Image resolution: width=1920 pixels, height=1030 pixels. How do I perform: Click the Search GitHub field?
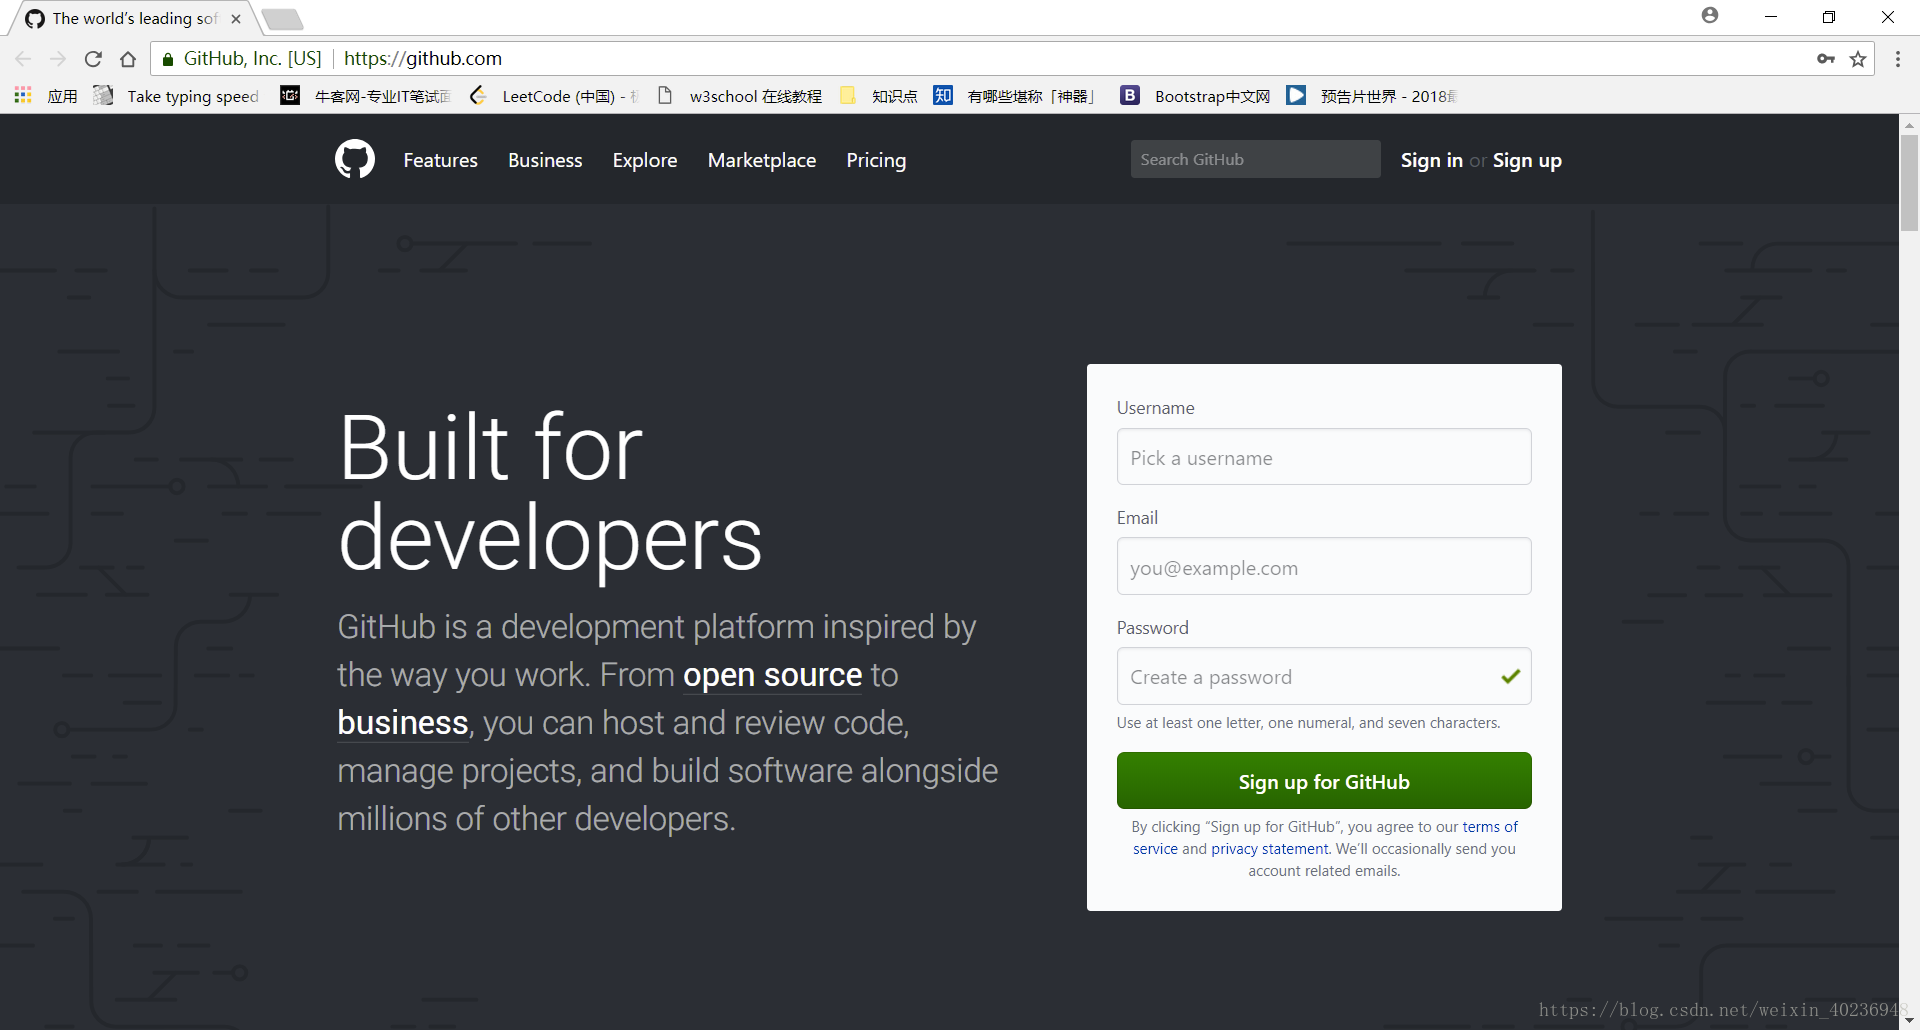coord(1255,159)
